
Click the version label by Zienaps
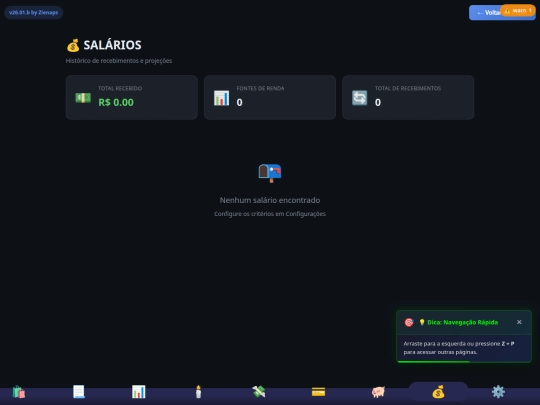click(34, 12)
